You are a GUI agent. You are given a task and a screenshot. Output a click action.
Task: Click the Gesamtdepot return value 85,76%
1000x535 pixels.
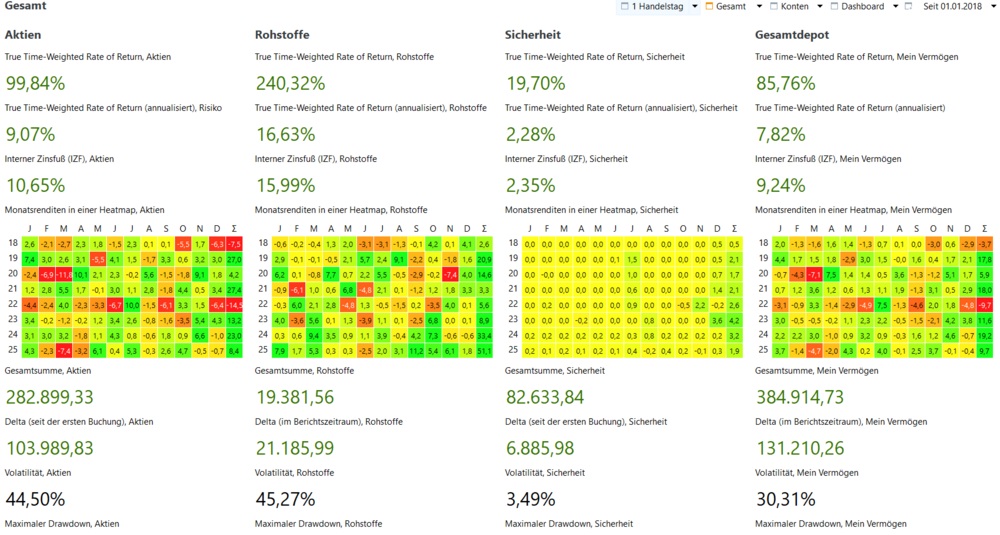pyautogui.click(x=786, y=84)
